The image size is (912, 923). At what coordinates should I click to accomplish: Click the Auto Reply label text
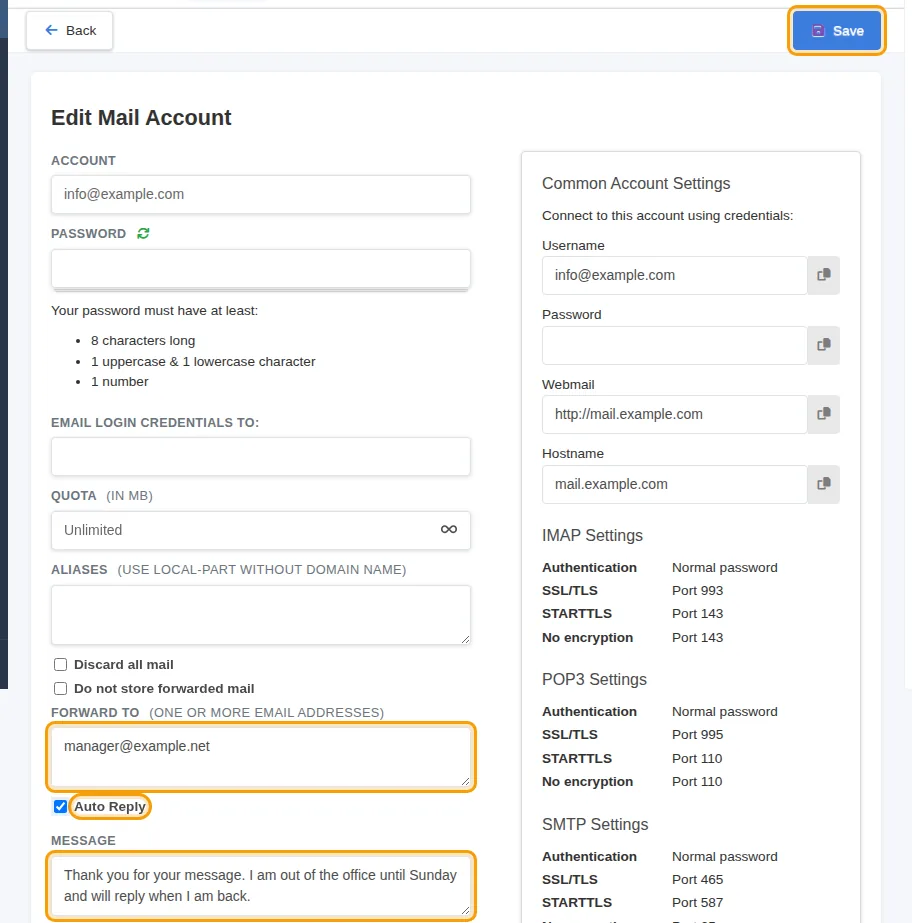[110, 806]
